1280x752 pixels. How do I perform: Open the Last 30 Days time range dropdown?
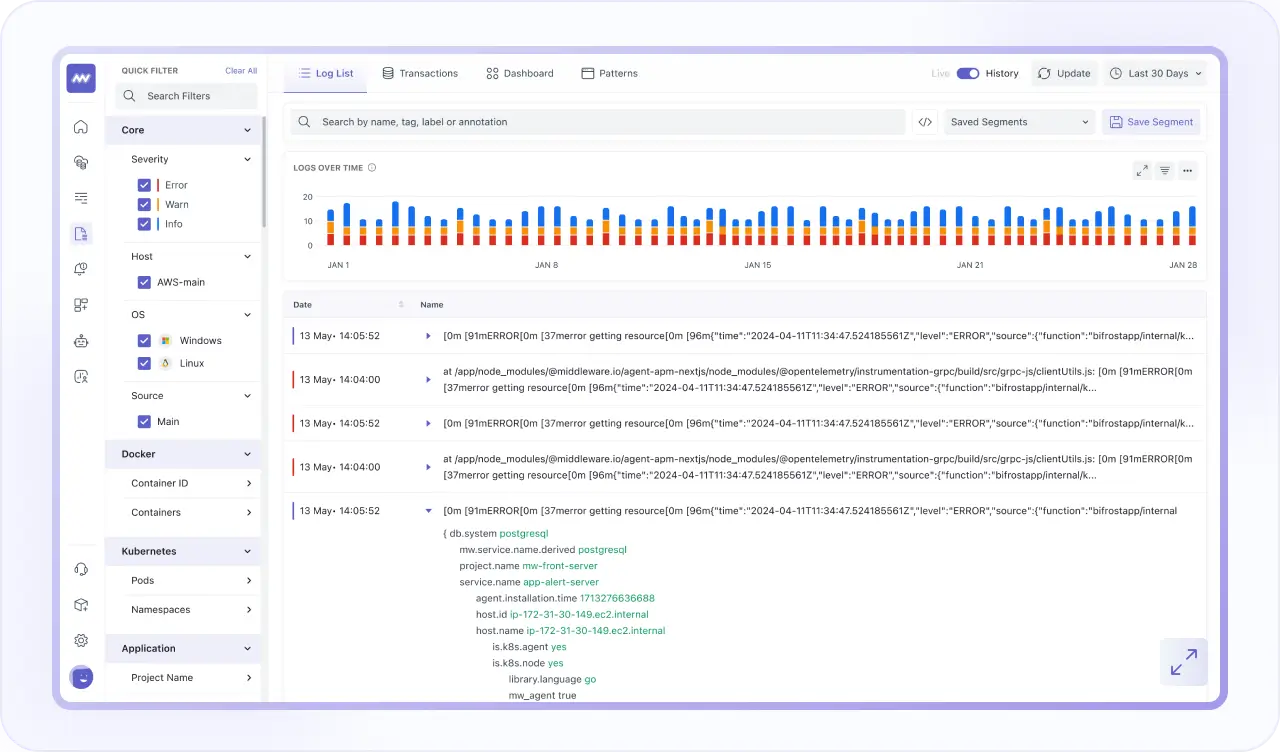1155,73
